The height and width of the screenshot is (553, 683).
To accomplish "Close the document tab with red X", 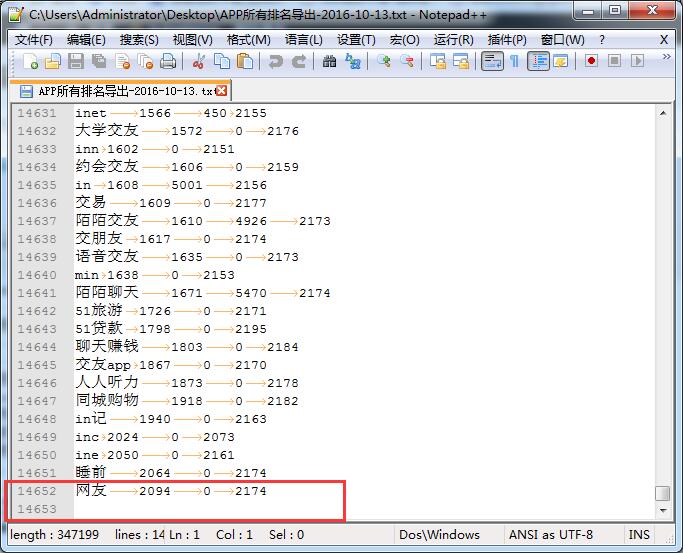I will click(221, 90).
